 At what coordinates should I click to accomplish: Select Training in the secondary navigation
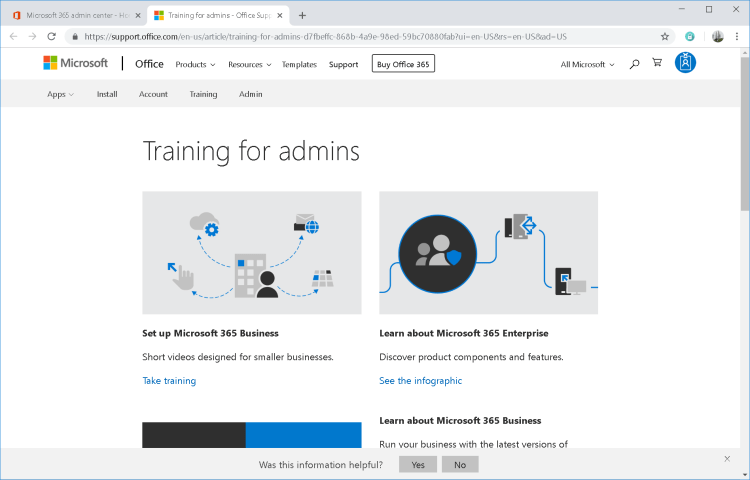pos(203,94)
